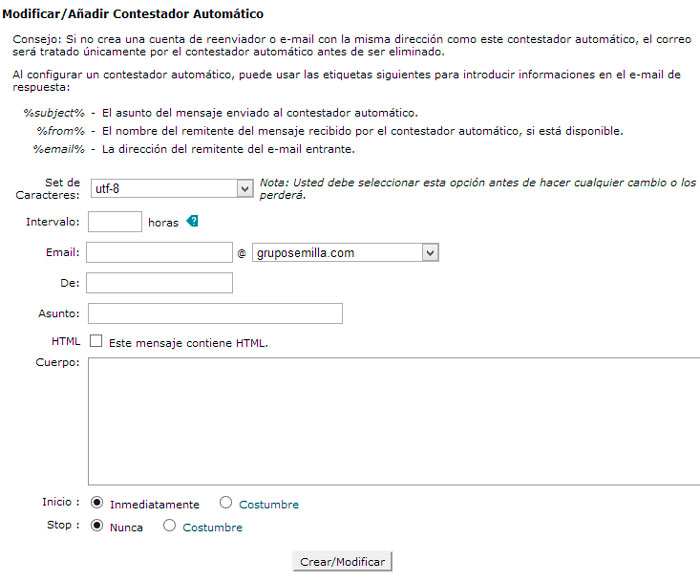
Task: Select Nunca for Stop
Action: [x=97, y=526]
